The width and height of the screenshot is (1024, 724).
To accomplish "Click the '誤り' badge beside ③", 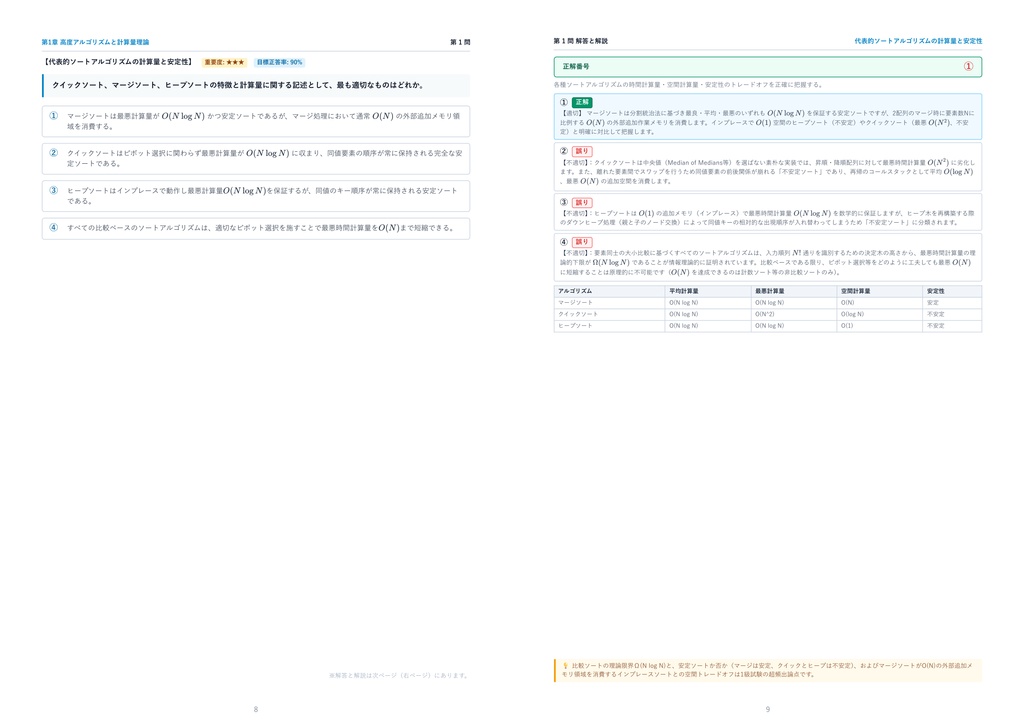I will (582, 203).
